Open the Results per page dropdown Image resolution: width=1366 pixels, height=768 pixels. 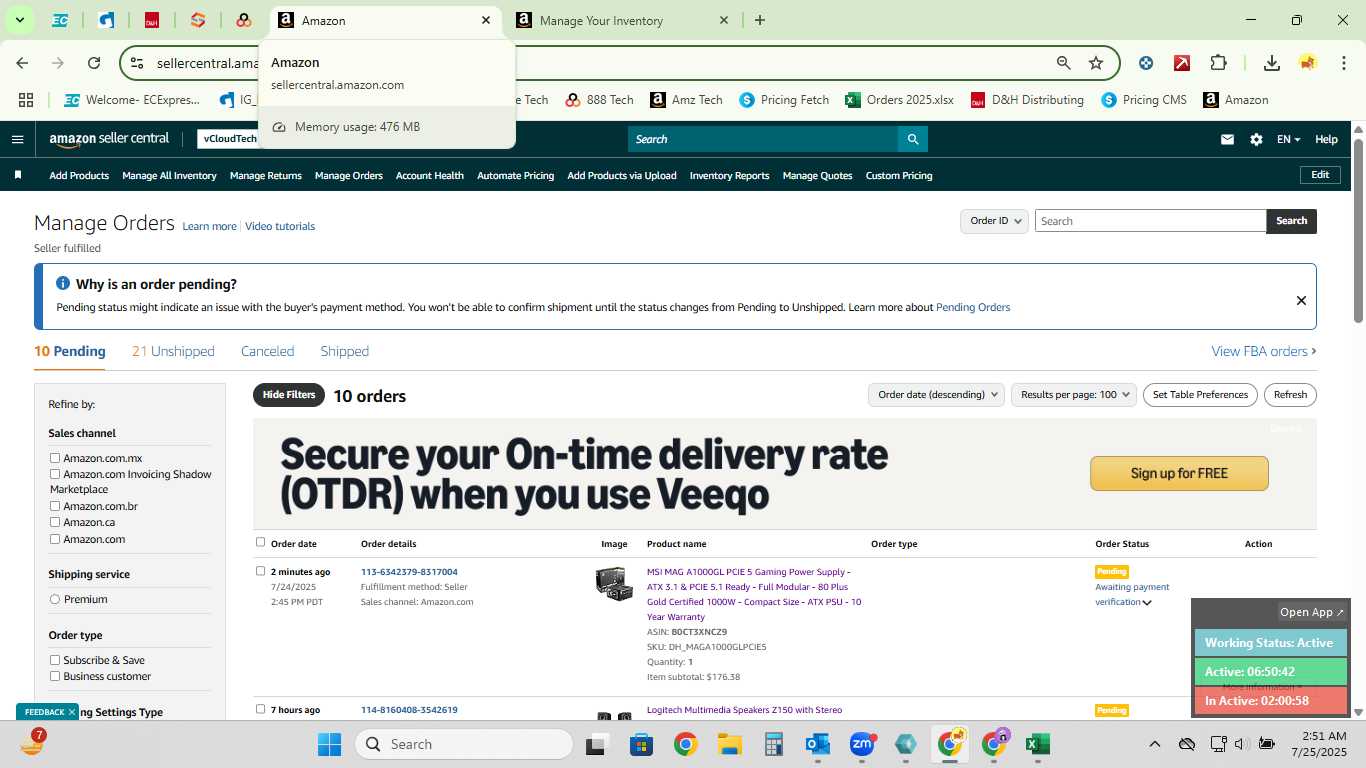pyautogui.click(x=1074, y=395)
